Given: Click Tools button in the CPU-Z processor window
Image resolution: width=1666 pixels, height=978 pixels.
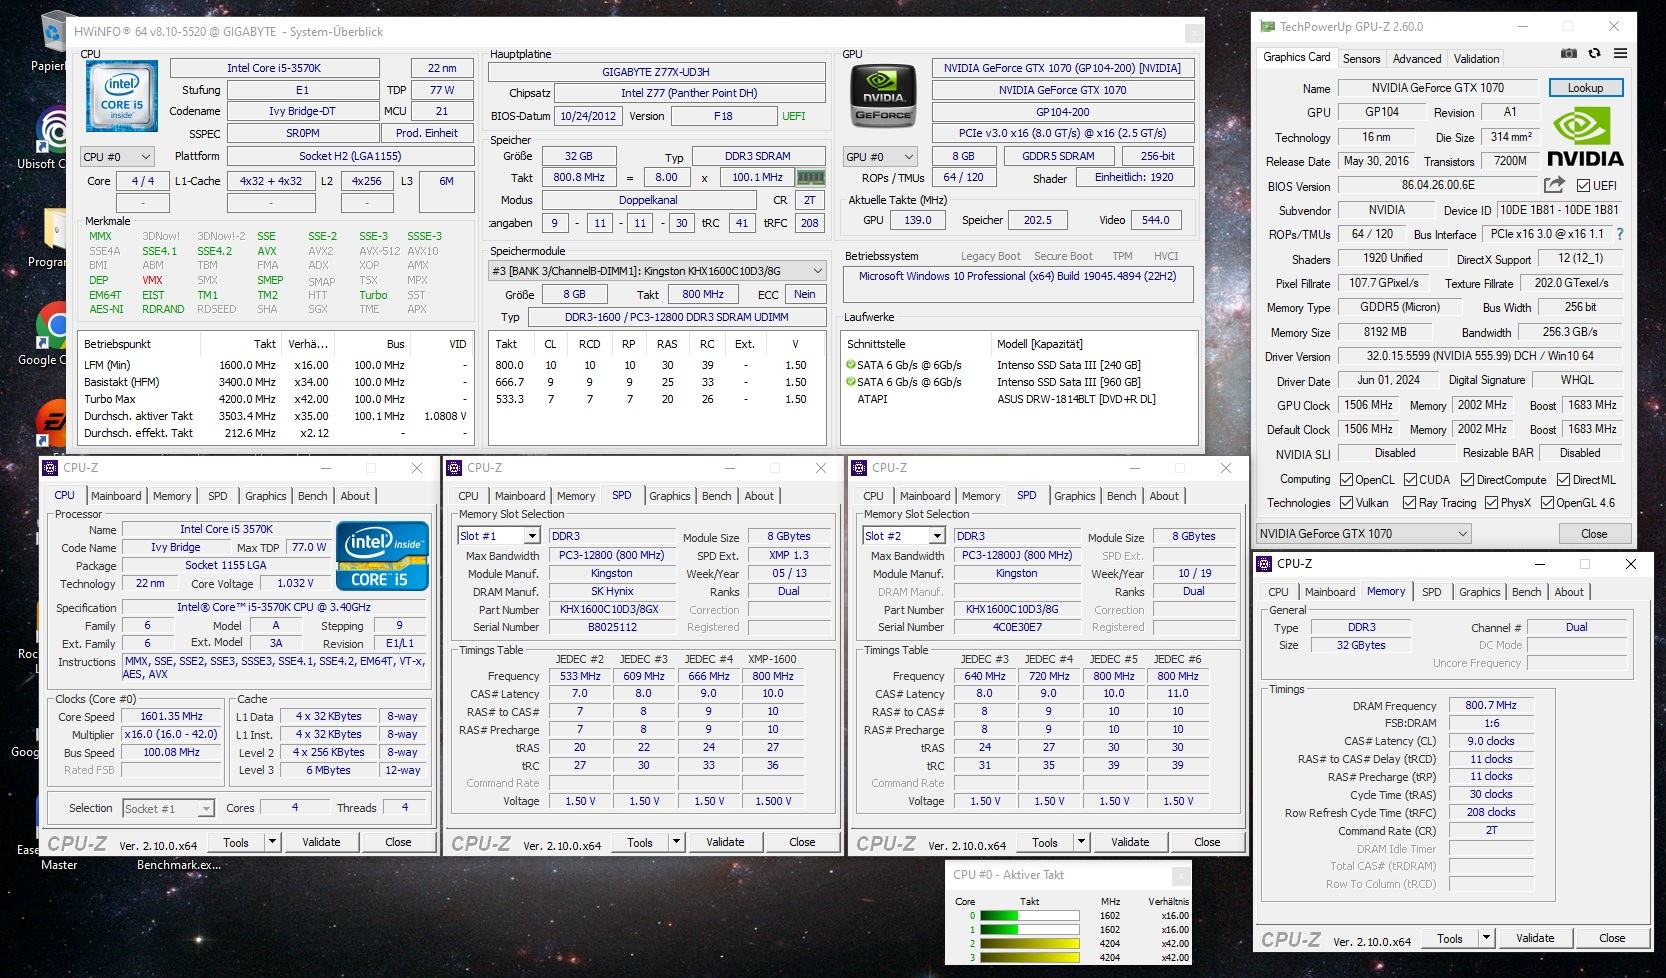Looking at the screenshot, I should click(236, 842).
